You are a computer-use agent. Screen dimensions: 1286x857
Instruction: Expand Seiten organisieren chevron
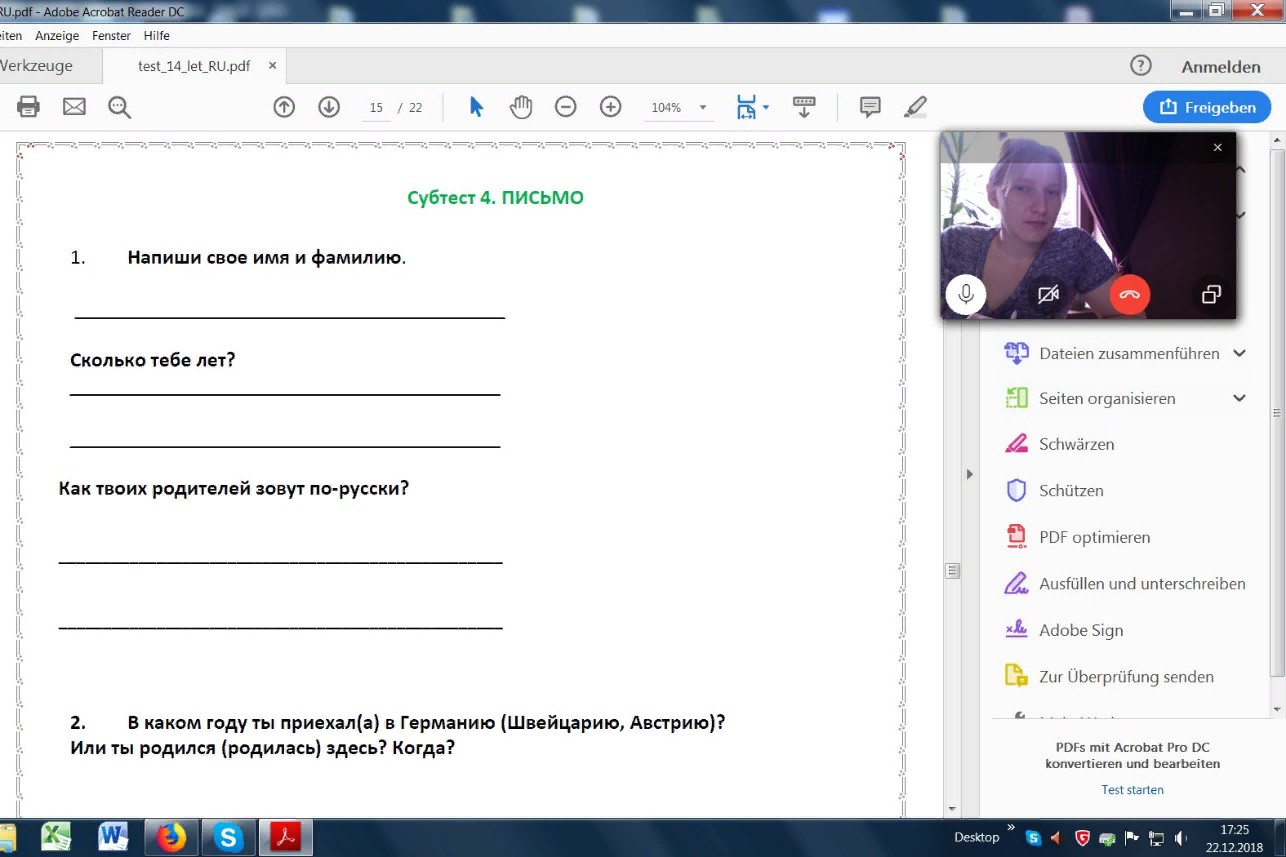pyautogui.click(x=1239, y=398)
